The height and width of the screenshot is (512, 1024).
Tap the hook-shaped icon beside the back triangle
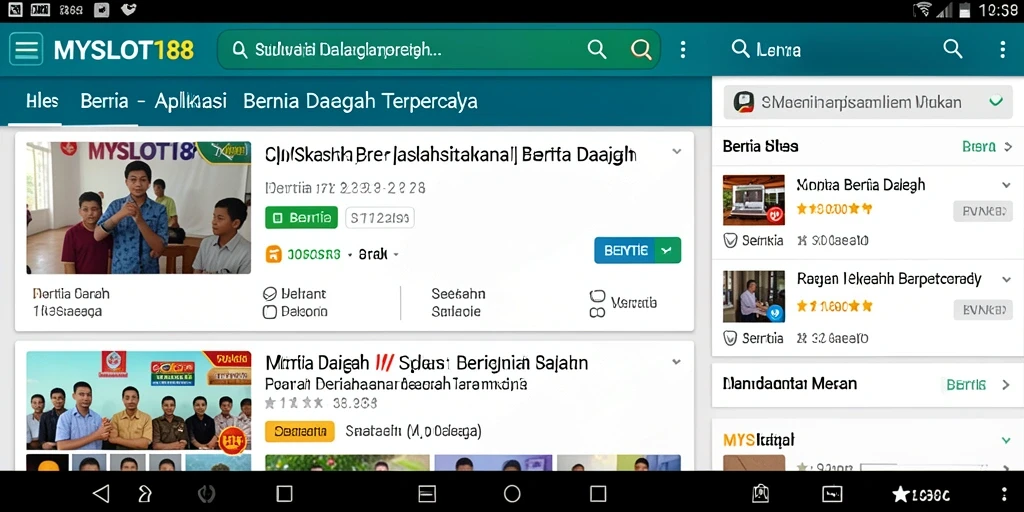point(144,493)
